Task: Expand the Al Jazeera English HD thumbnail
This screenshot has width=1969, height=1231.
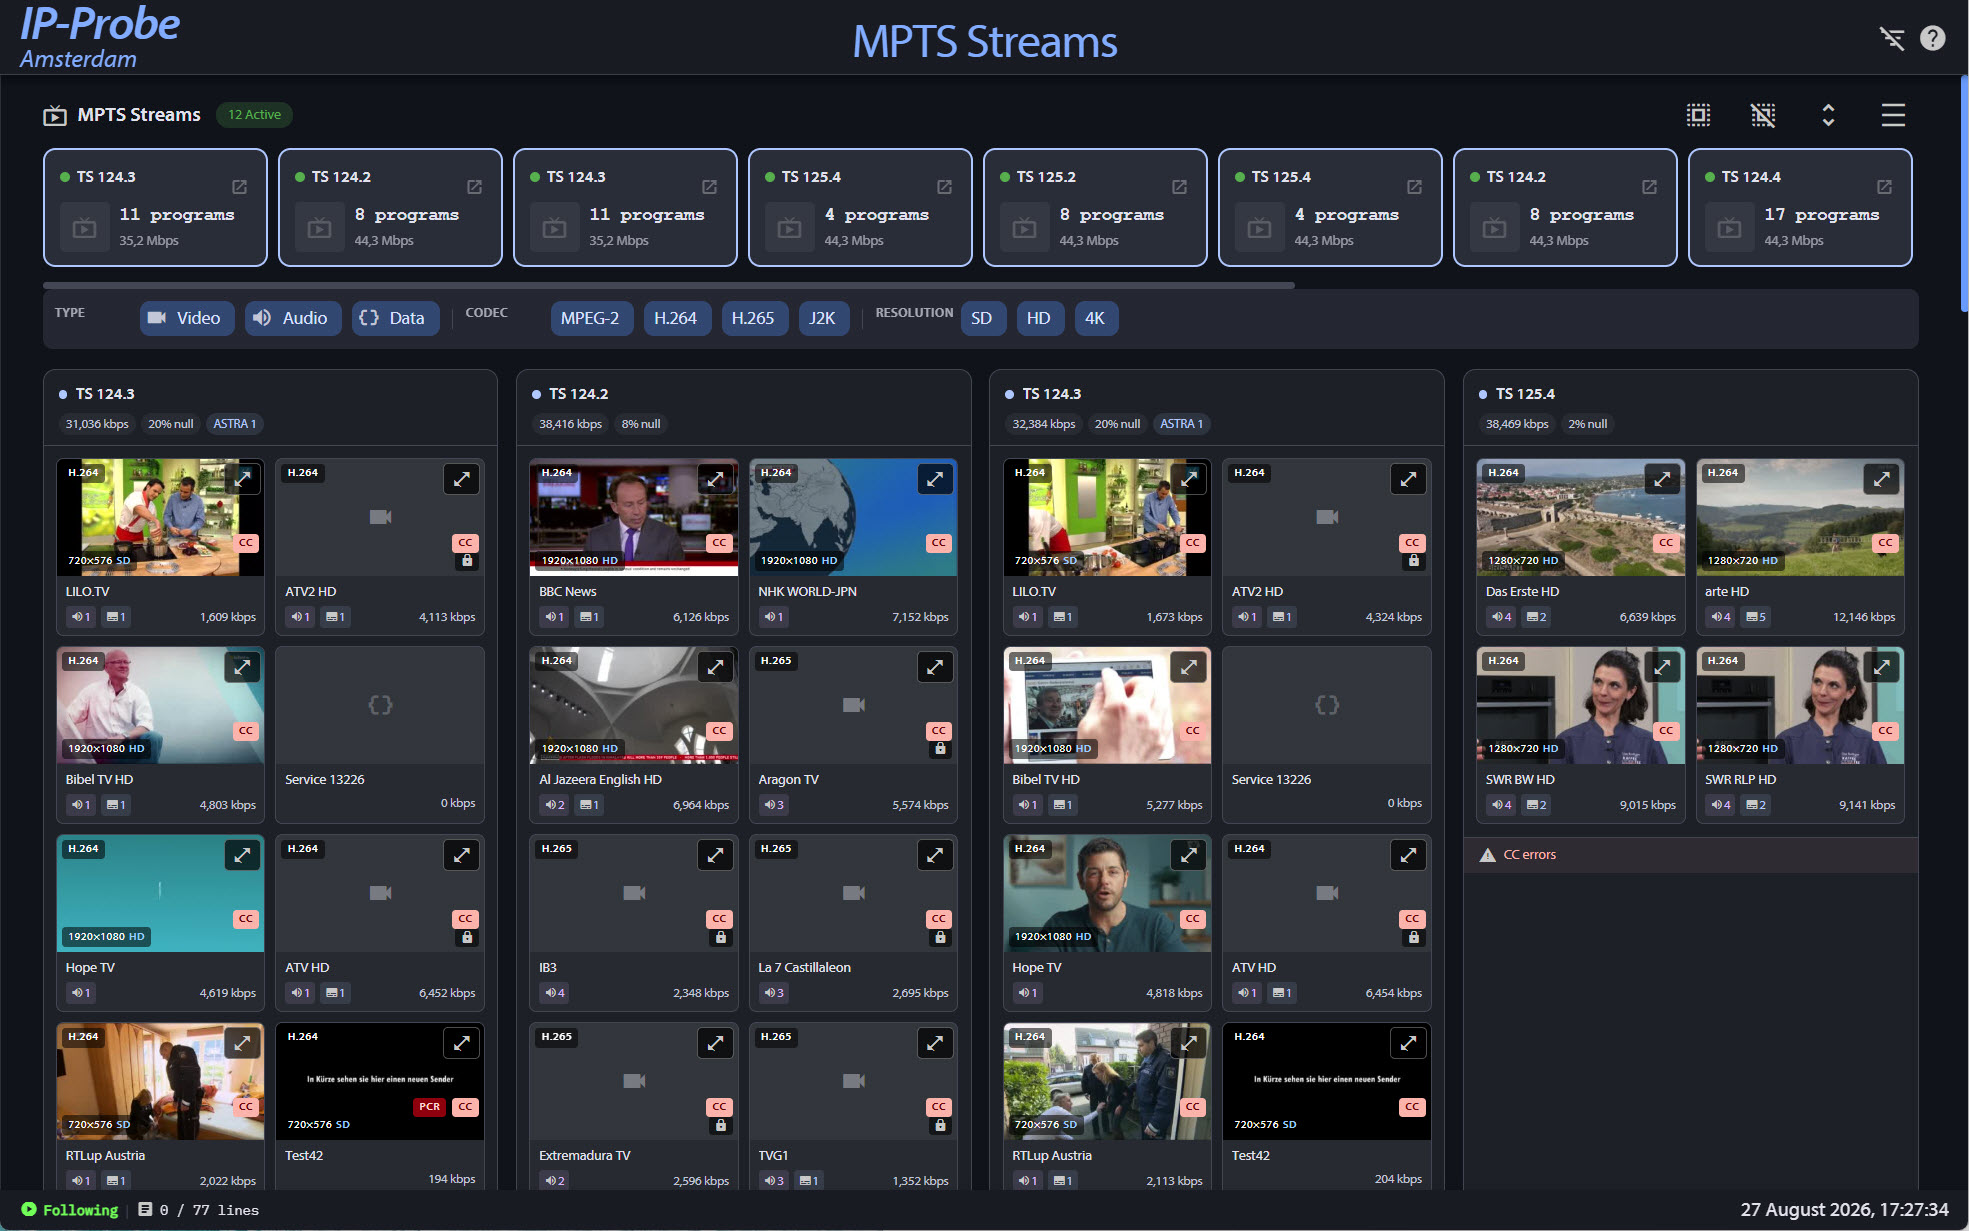Action: (x=716, y=667)
